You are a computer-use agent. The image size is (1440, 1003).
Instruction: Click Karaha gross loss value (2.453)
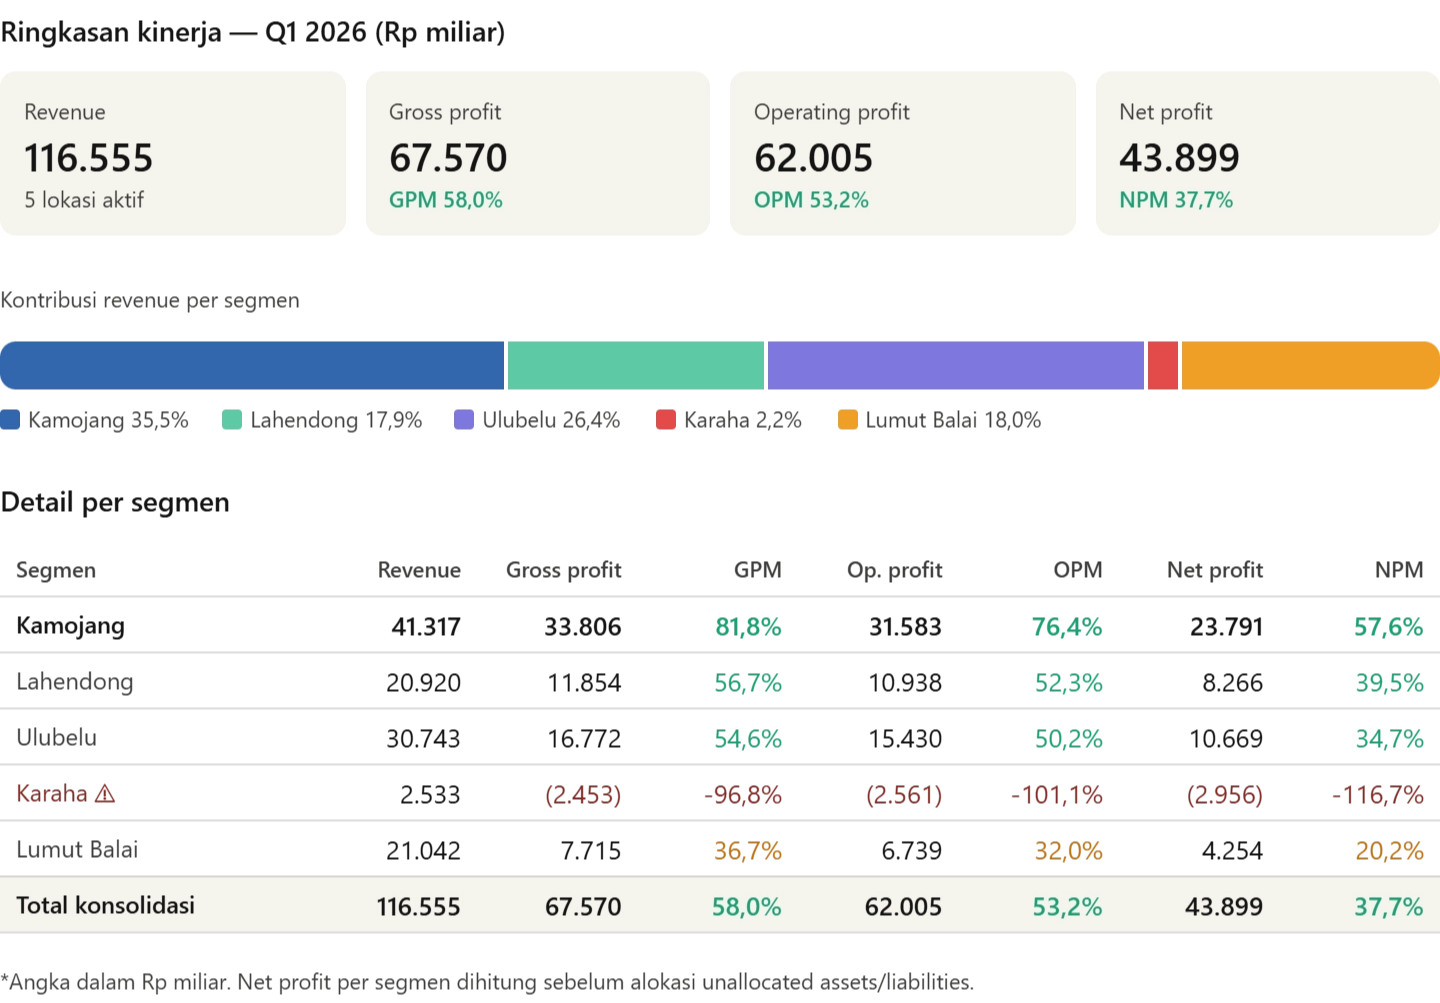click(584, 795)
